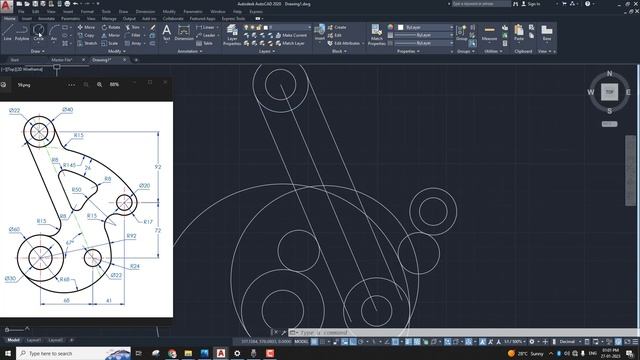Select the Polyline tool
The width and height of the screenshot is (640, 360).
[22, 32]
